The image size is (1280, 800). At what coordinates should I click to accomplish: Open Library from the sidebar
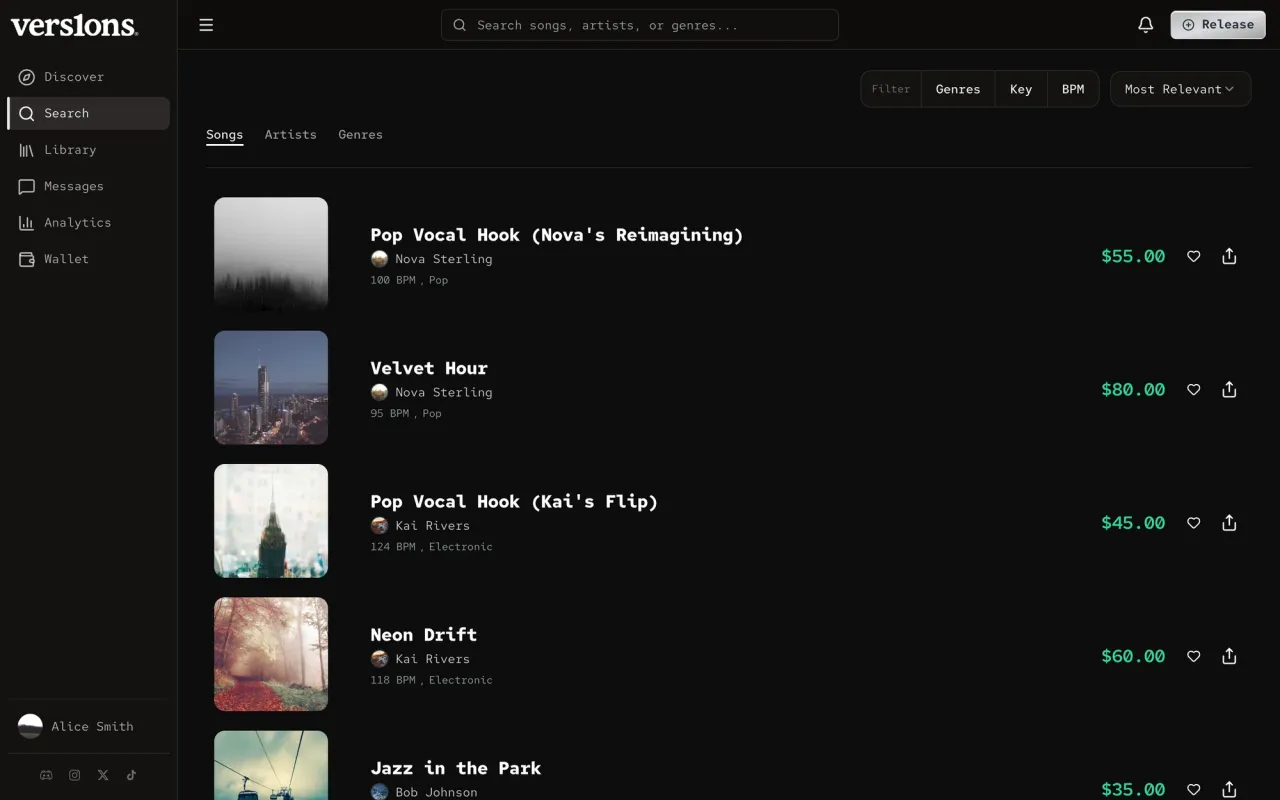click(88, 150)
